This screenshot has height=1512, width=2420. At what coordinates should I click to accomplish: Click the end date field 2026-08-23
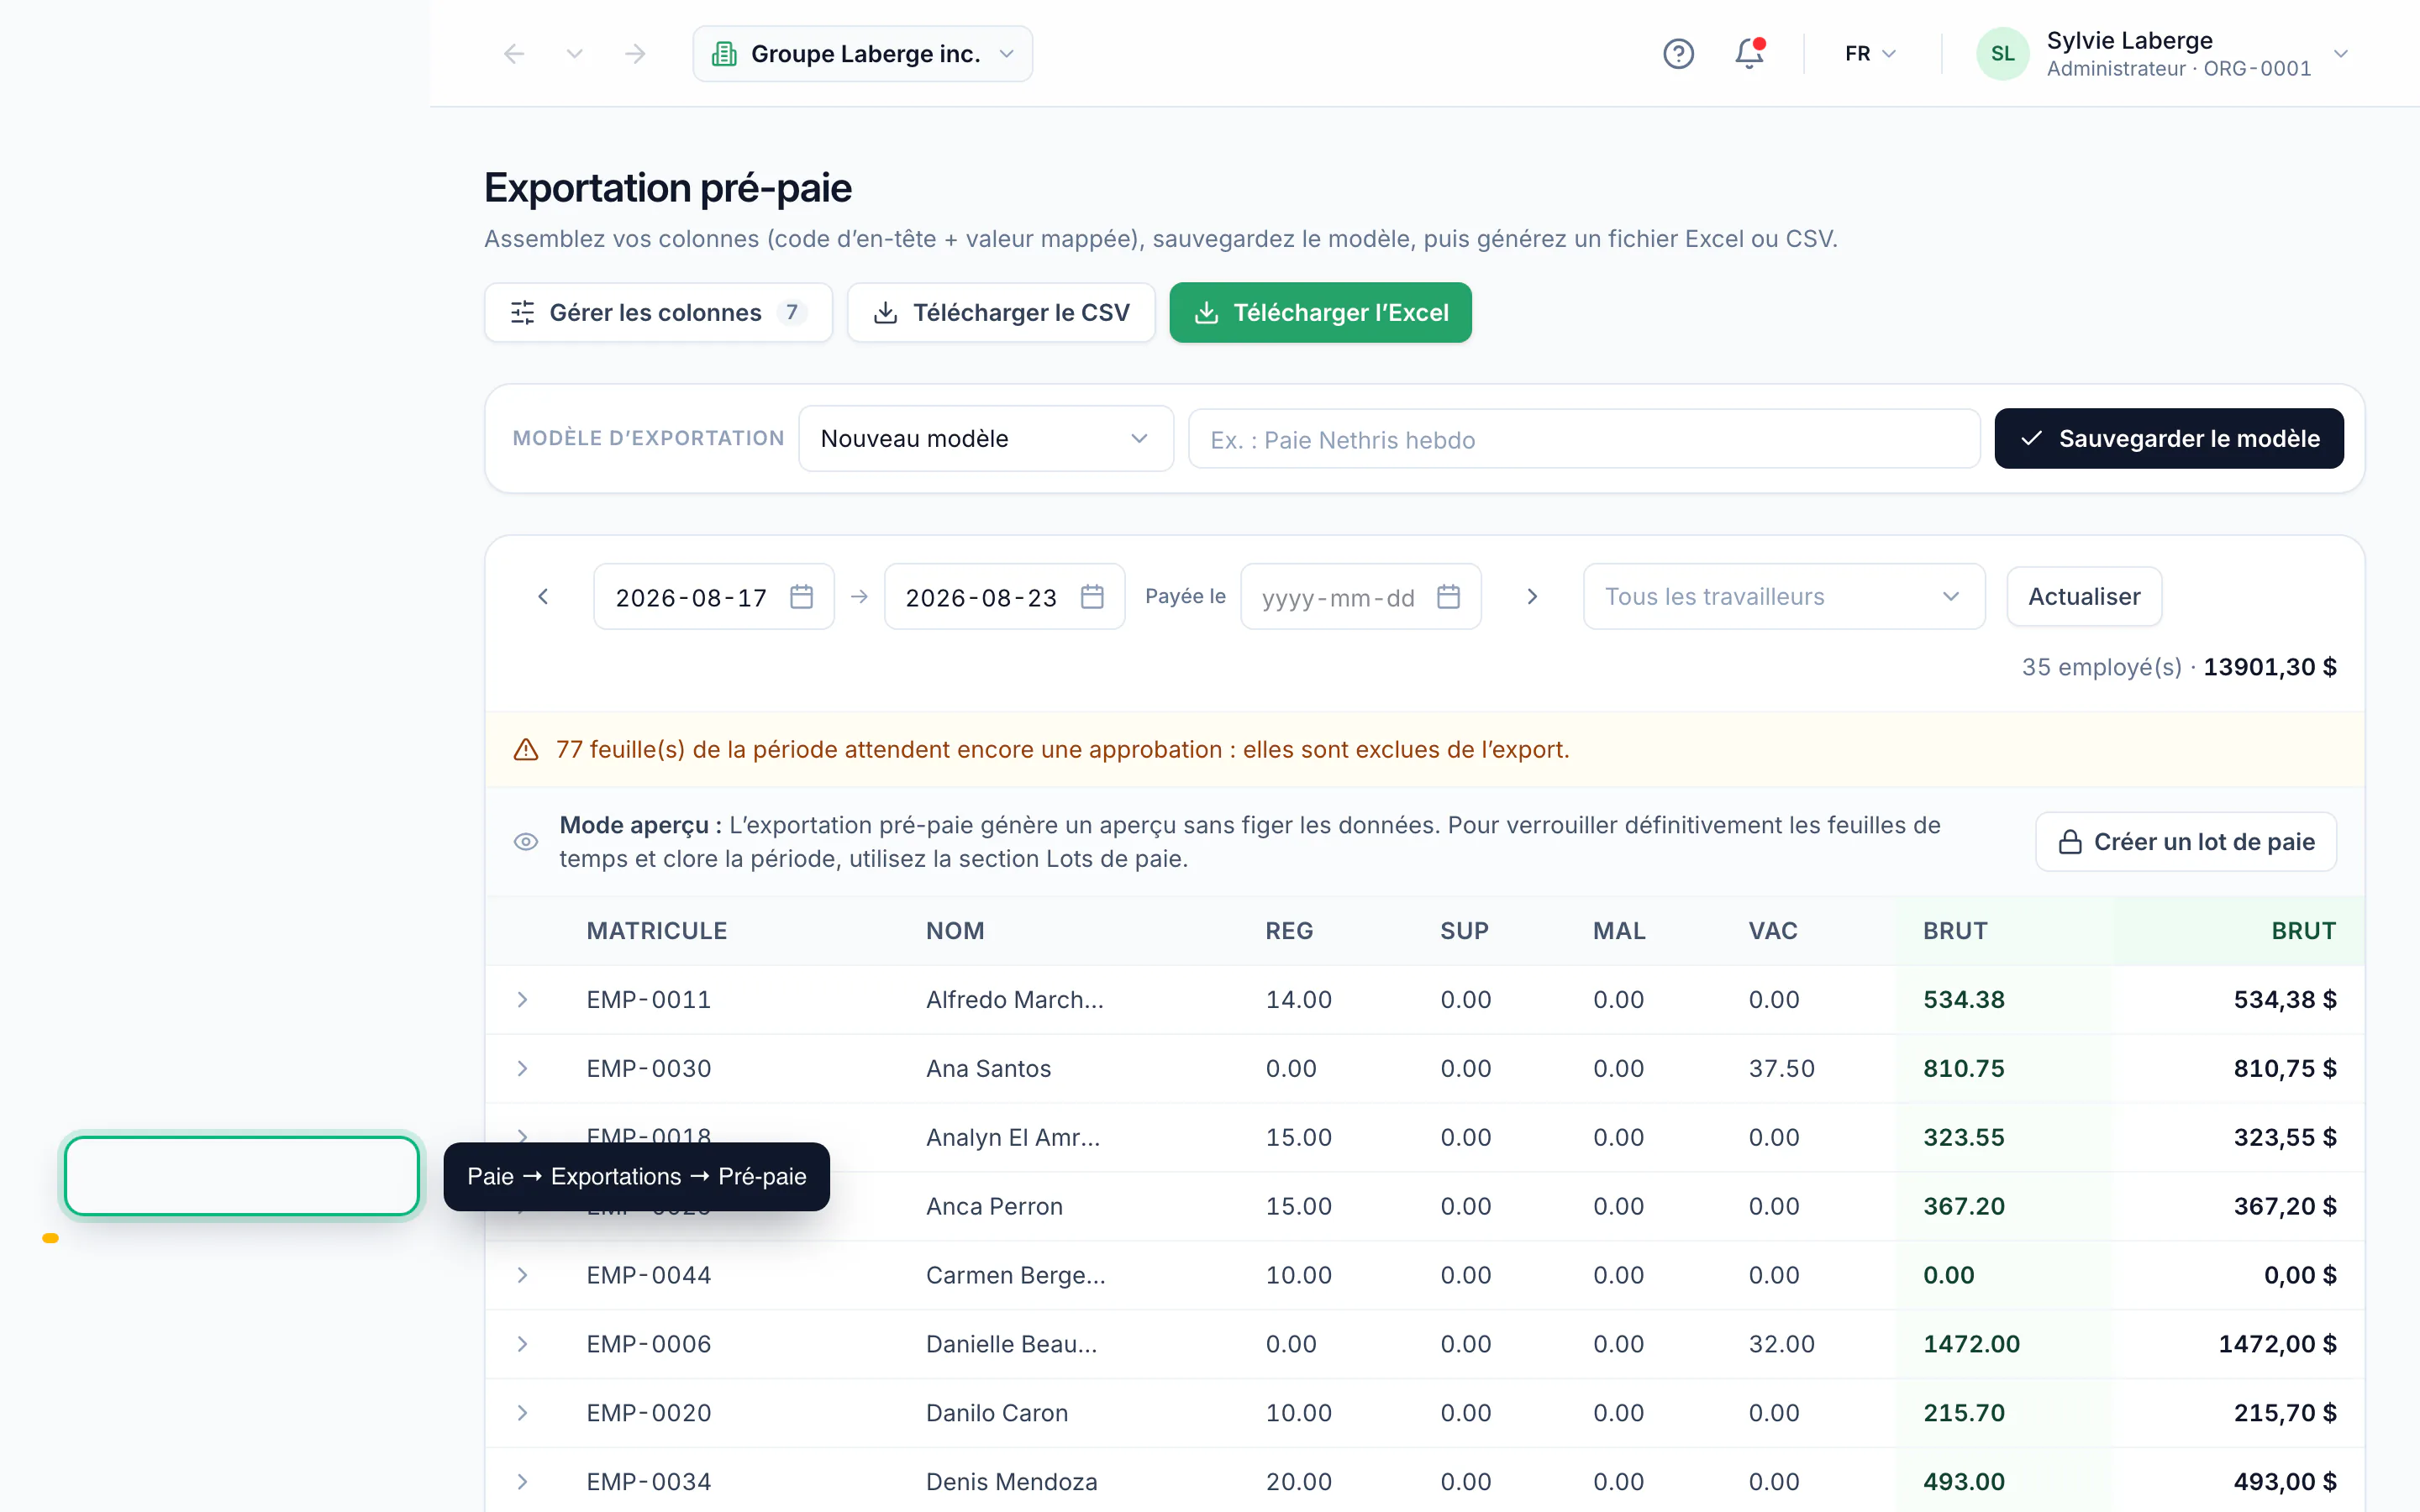[x=1004, y=597]
